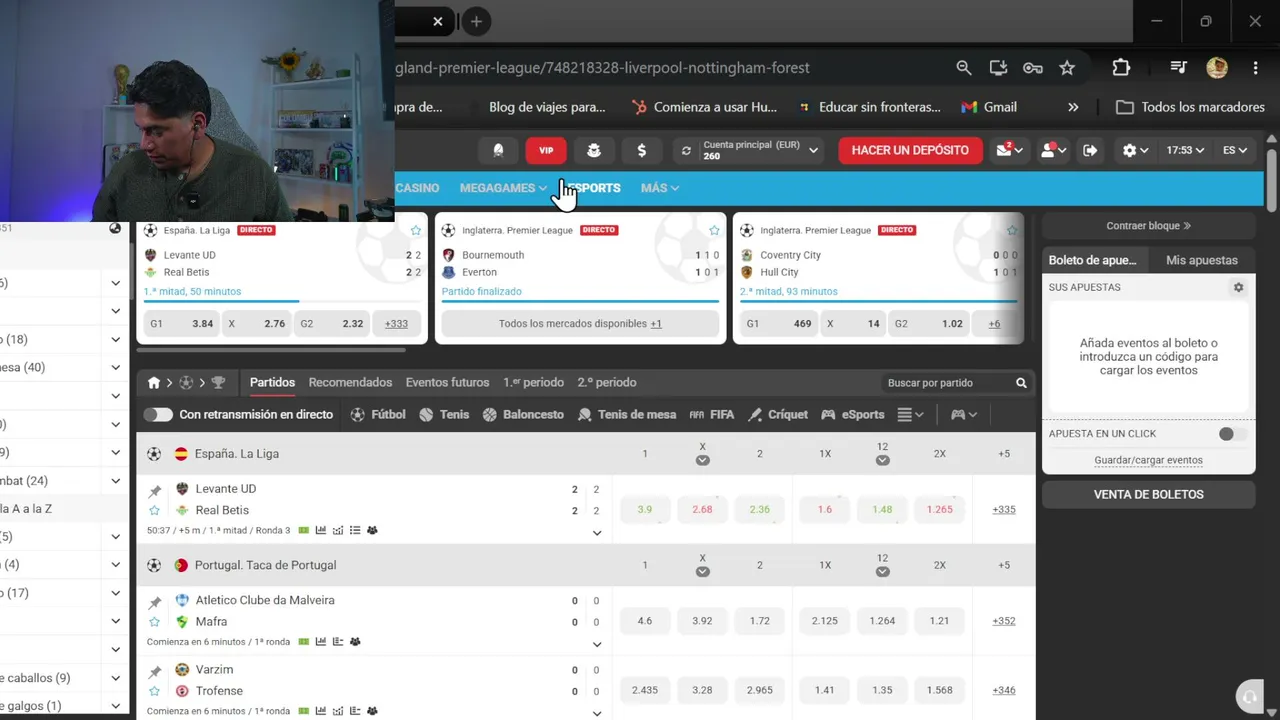Favorite the Mafra match row star
Screen dimensions: 1280x720
(x=155, y=621)
